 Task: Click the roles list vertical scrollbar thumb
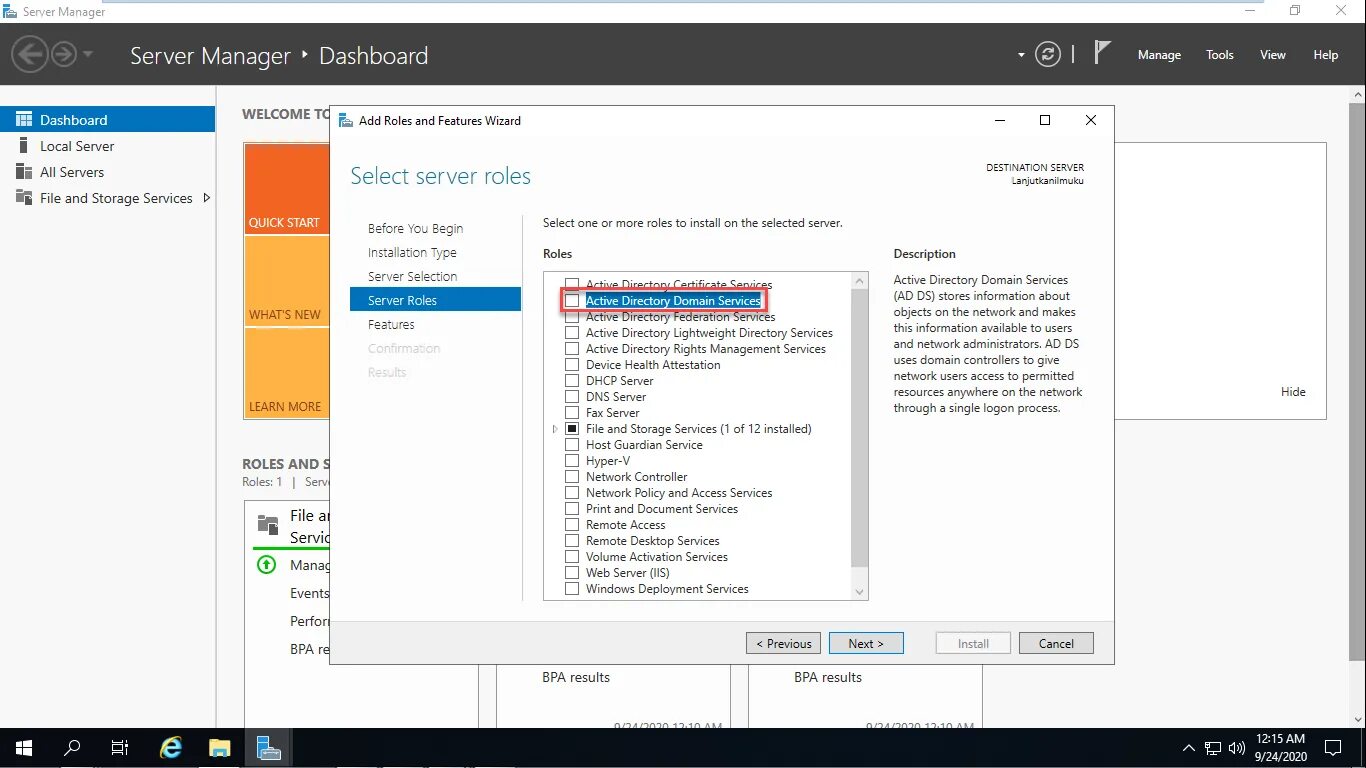point(859,427)
